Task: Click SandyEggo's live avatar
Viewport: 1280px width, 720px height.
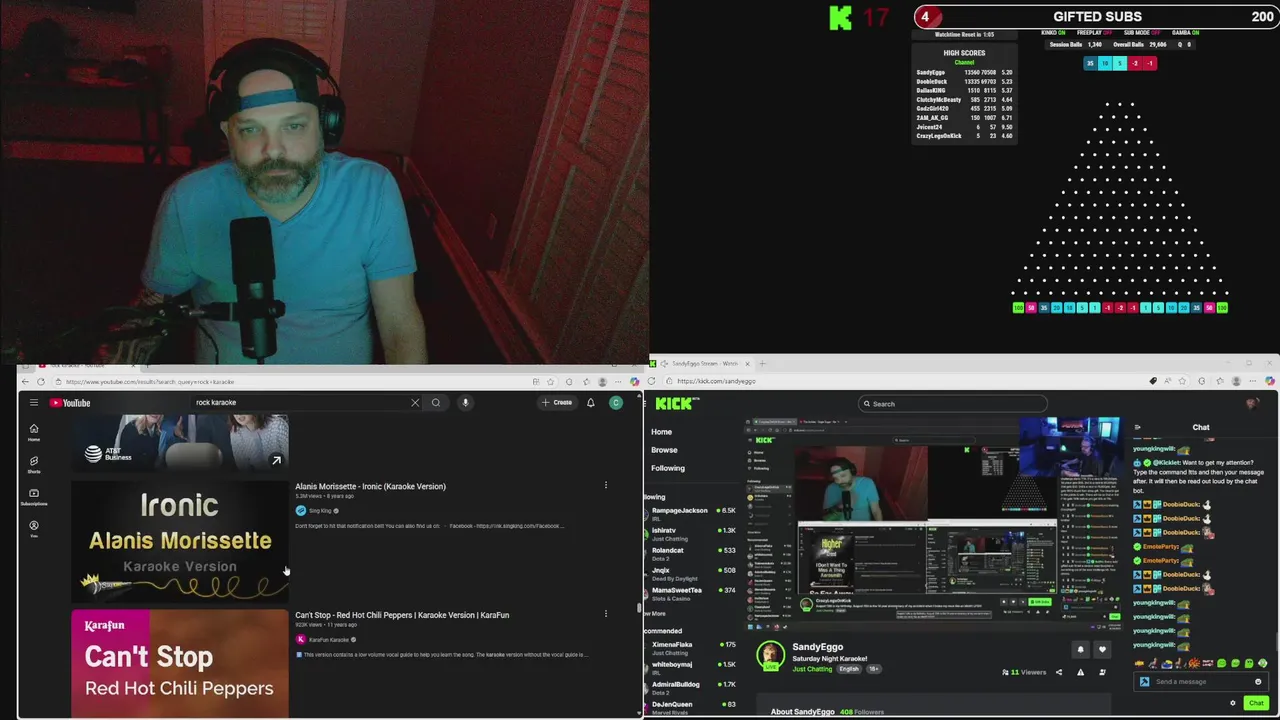Action: click(x=770, y=656)
